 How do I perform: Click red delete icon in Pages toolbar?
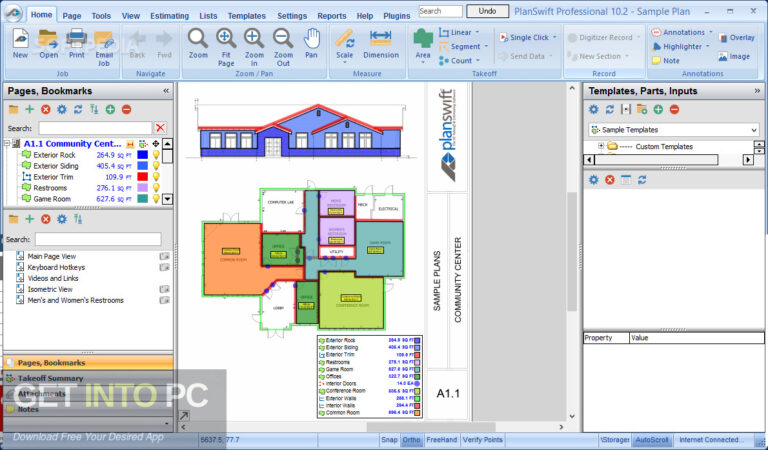(x=46, y=109)
